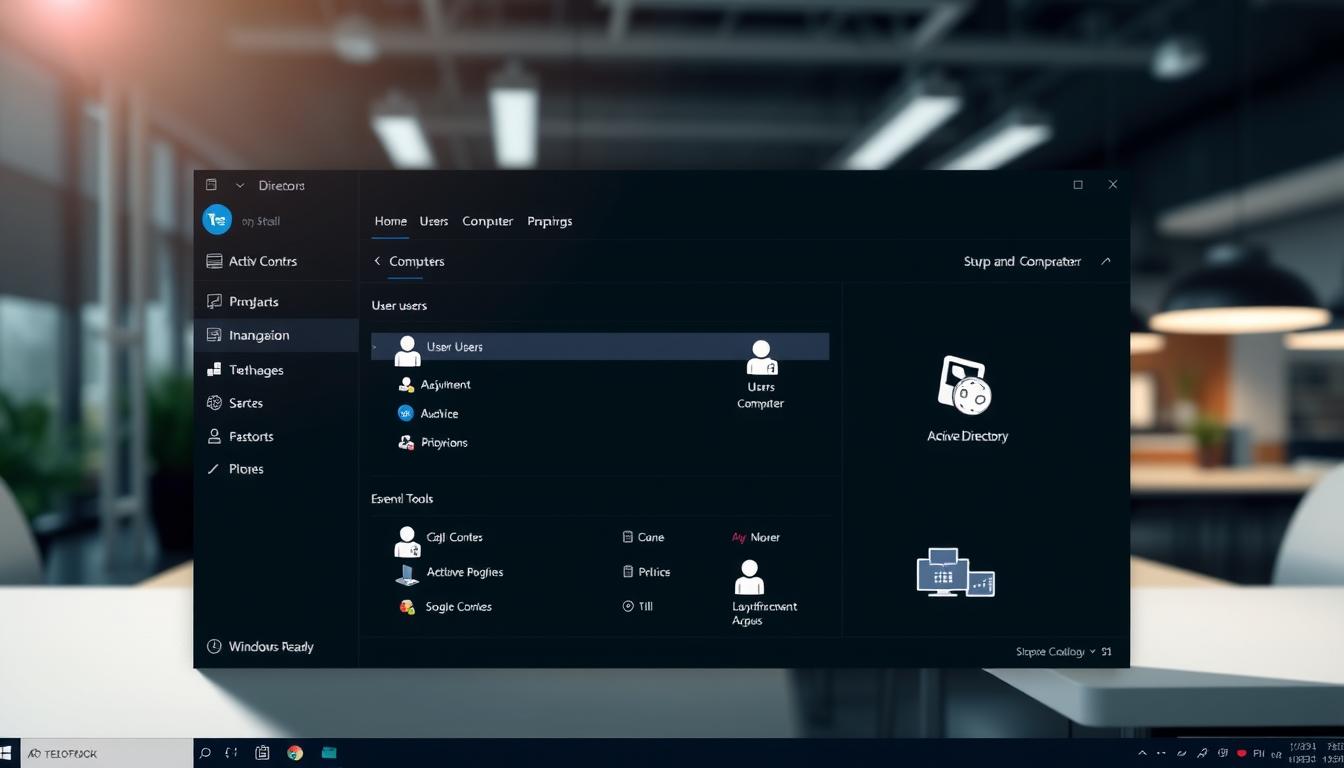Click the dual-monitor computers icon in right panel
Screen dimensions: 1344x768
953,572
